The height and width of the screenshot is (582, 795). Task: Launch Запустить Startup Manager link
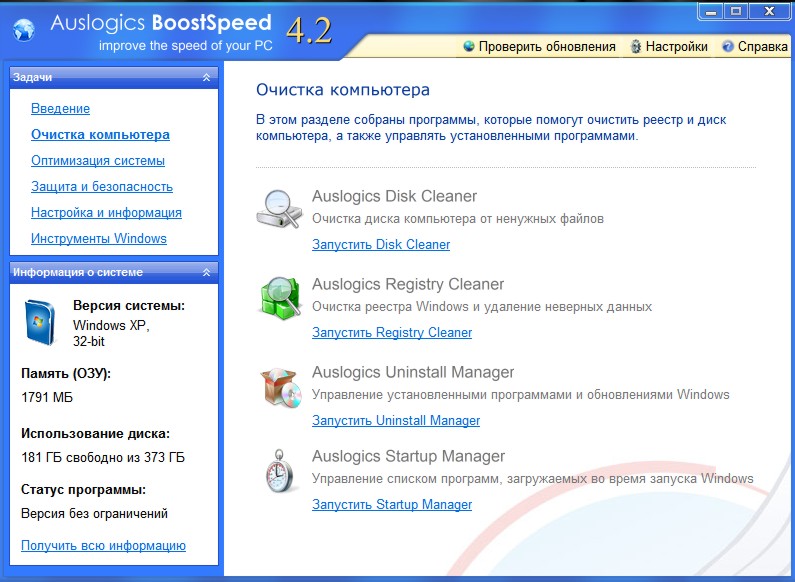[392, 504]
